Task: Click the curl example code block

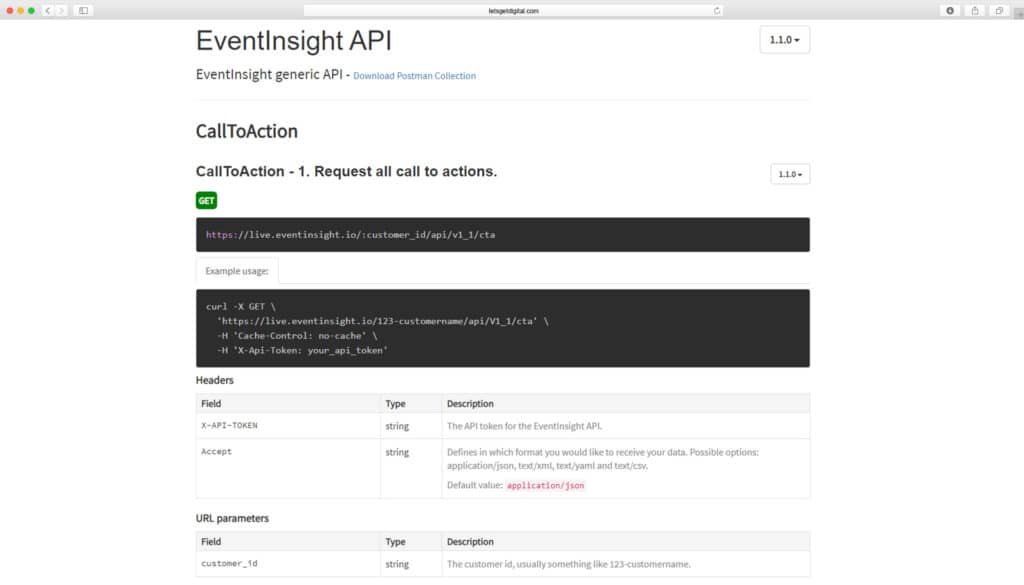Action: click(x=502, y=328)
